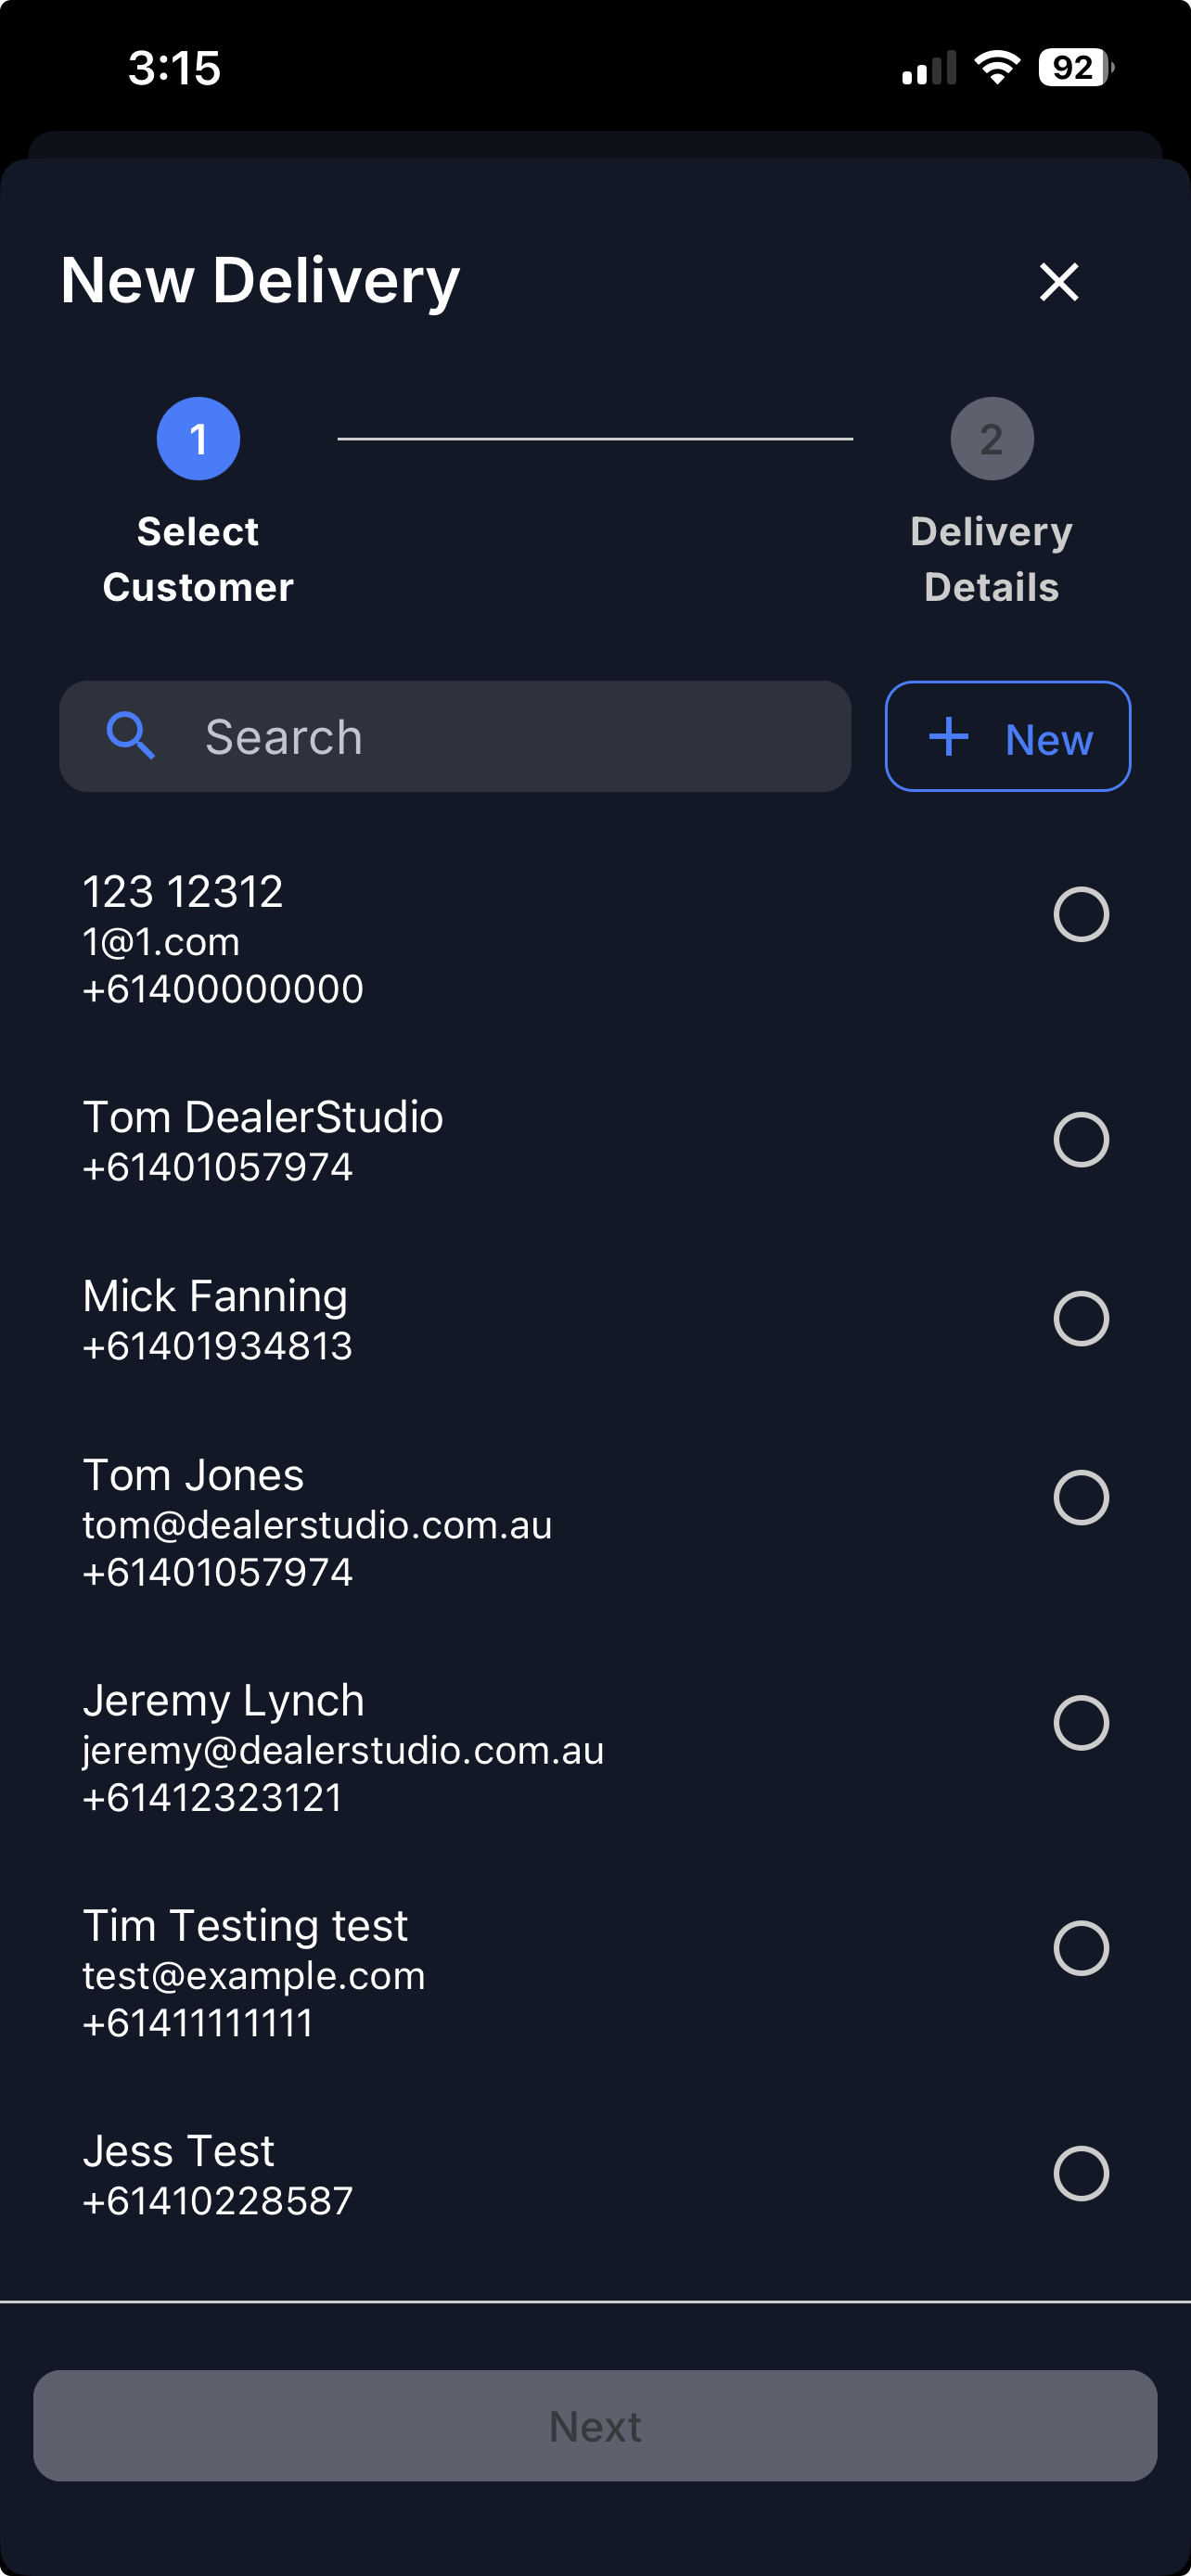Viewport: 1191px width, 2576px height.
Task: Pick the Jess Test radio button
Action: 1081,2174
